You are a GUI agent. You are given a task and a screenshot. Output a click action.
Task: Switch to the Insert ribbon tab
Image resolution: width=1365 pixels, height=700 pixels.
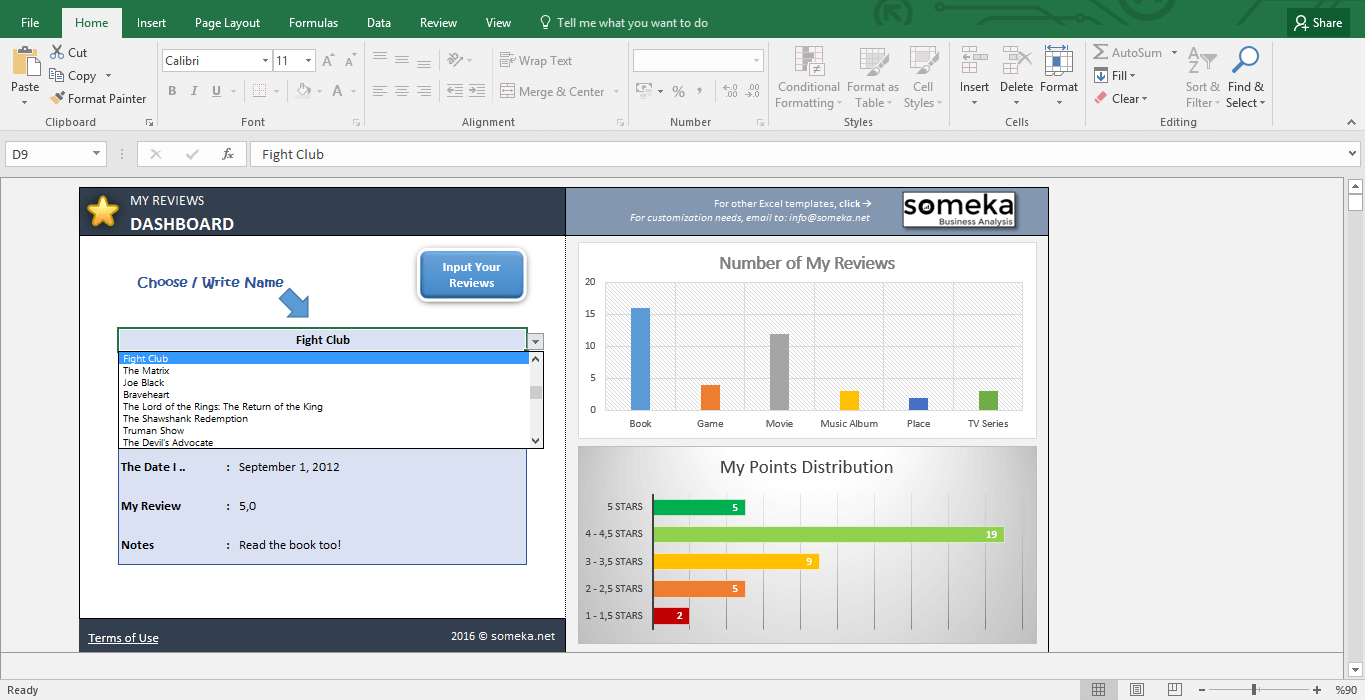pos(152,22)
